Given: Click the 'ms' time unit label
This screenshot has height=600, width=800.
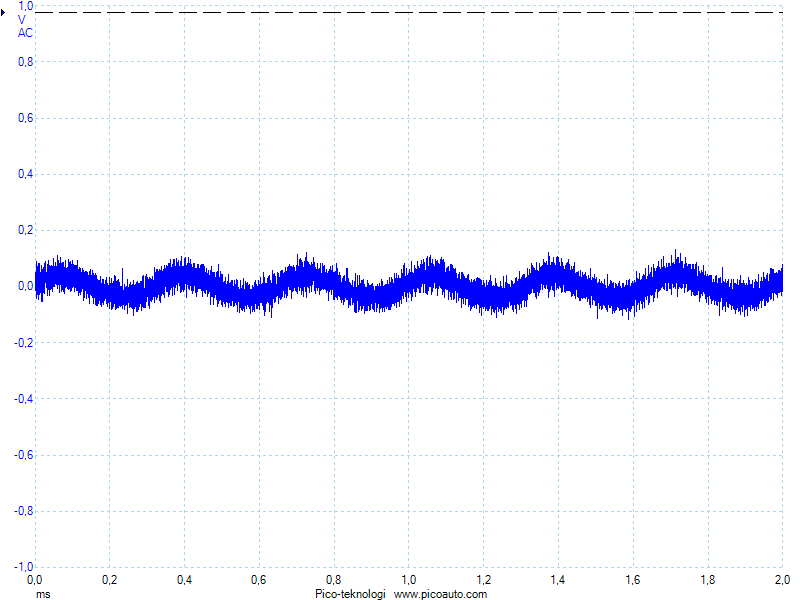Looking at the screenshot, I should 43,594.
